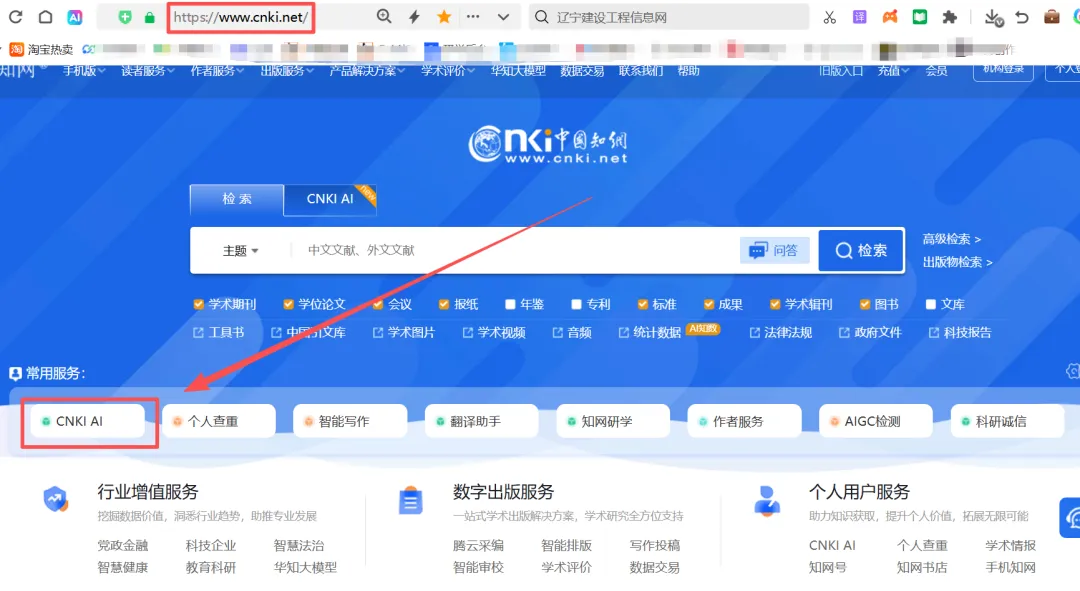This screenshot has width=1080, height=591.
Task: Click the zoom magnifier icon in address bar
Action: click(x=384, y=17)
